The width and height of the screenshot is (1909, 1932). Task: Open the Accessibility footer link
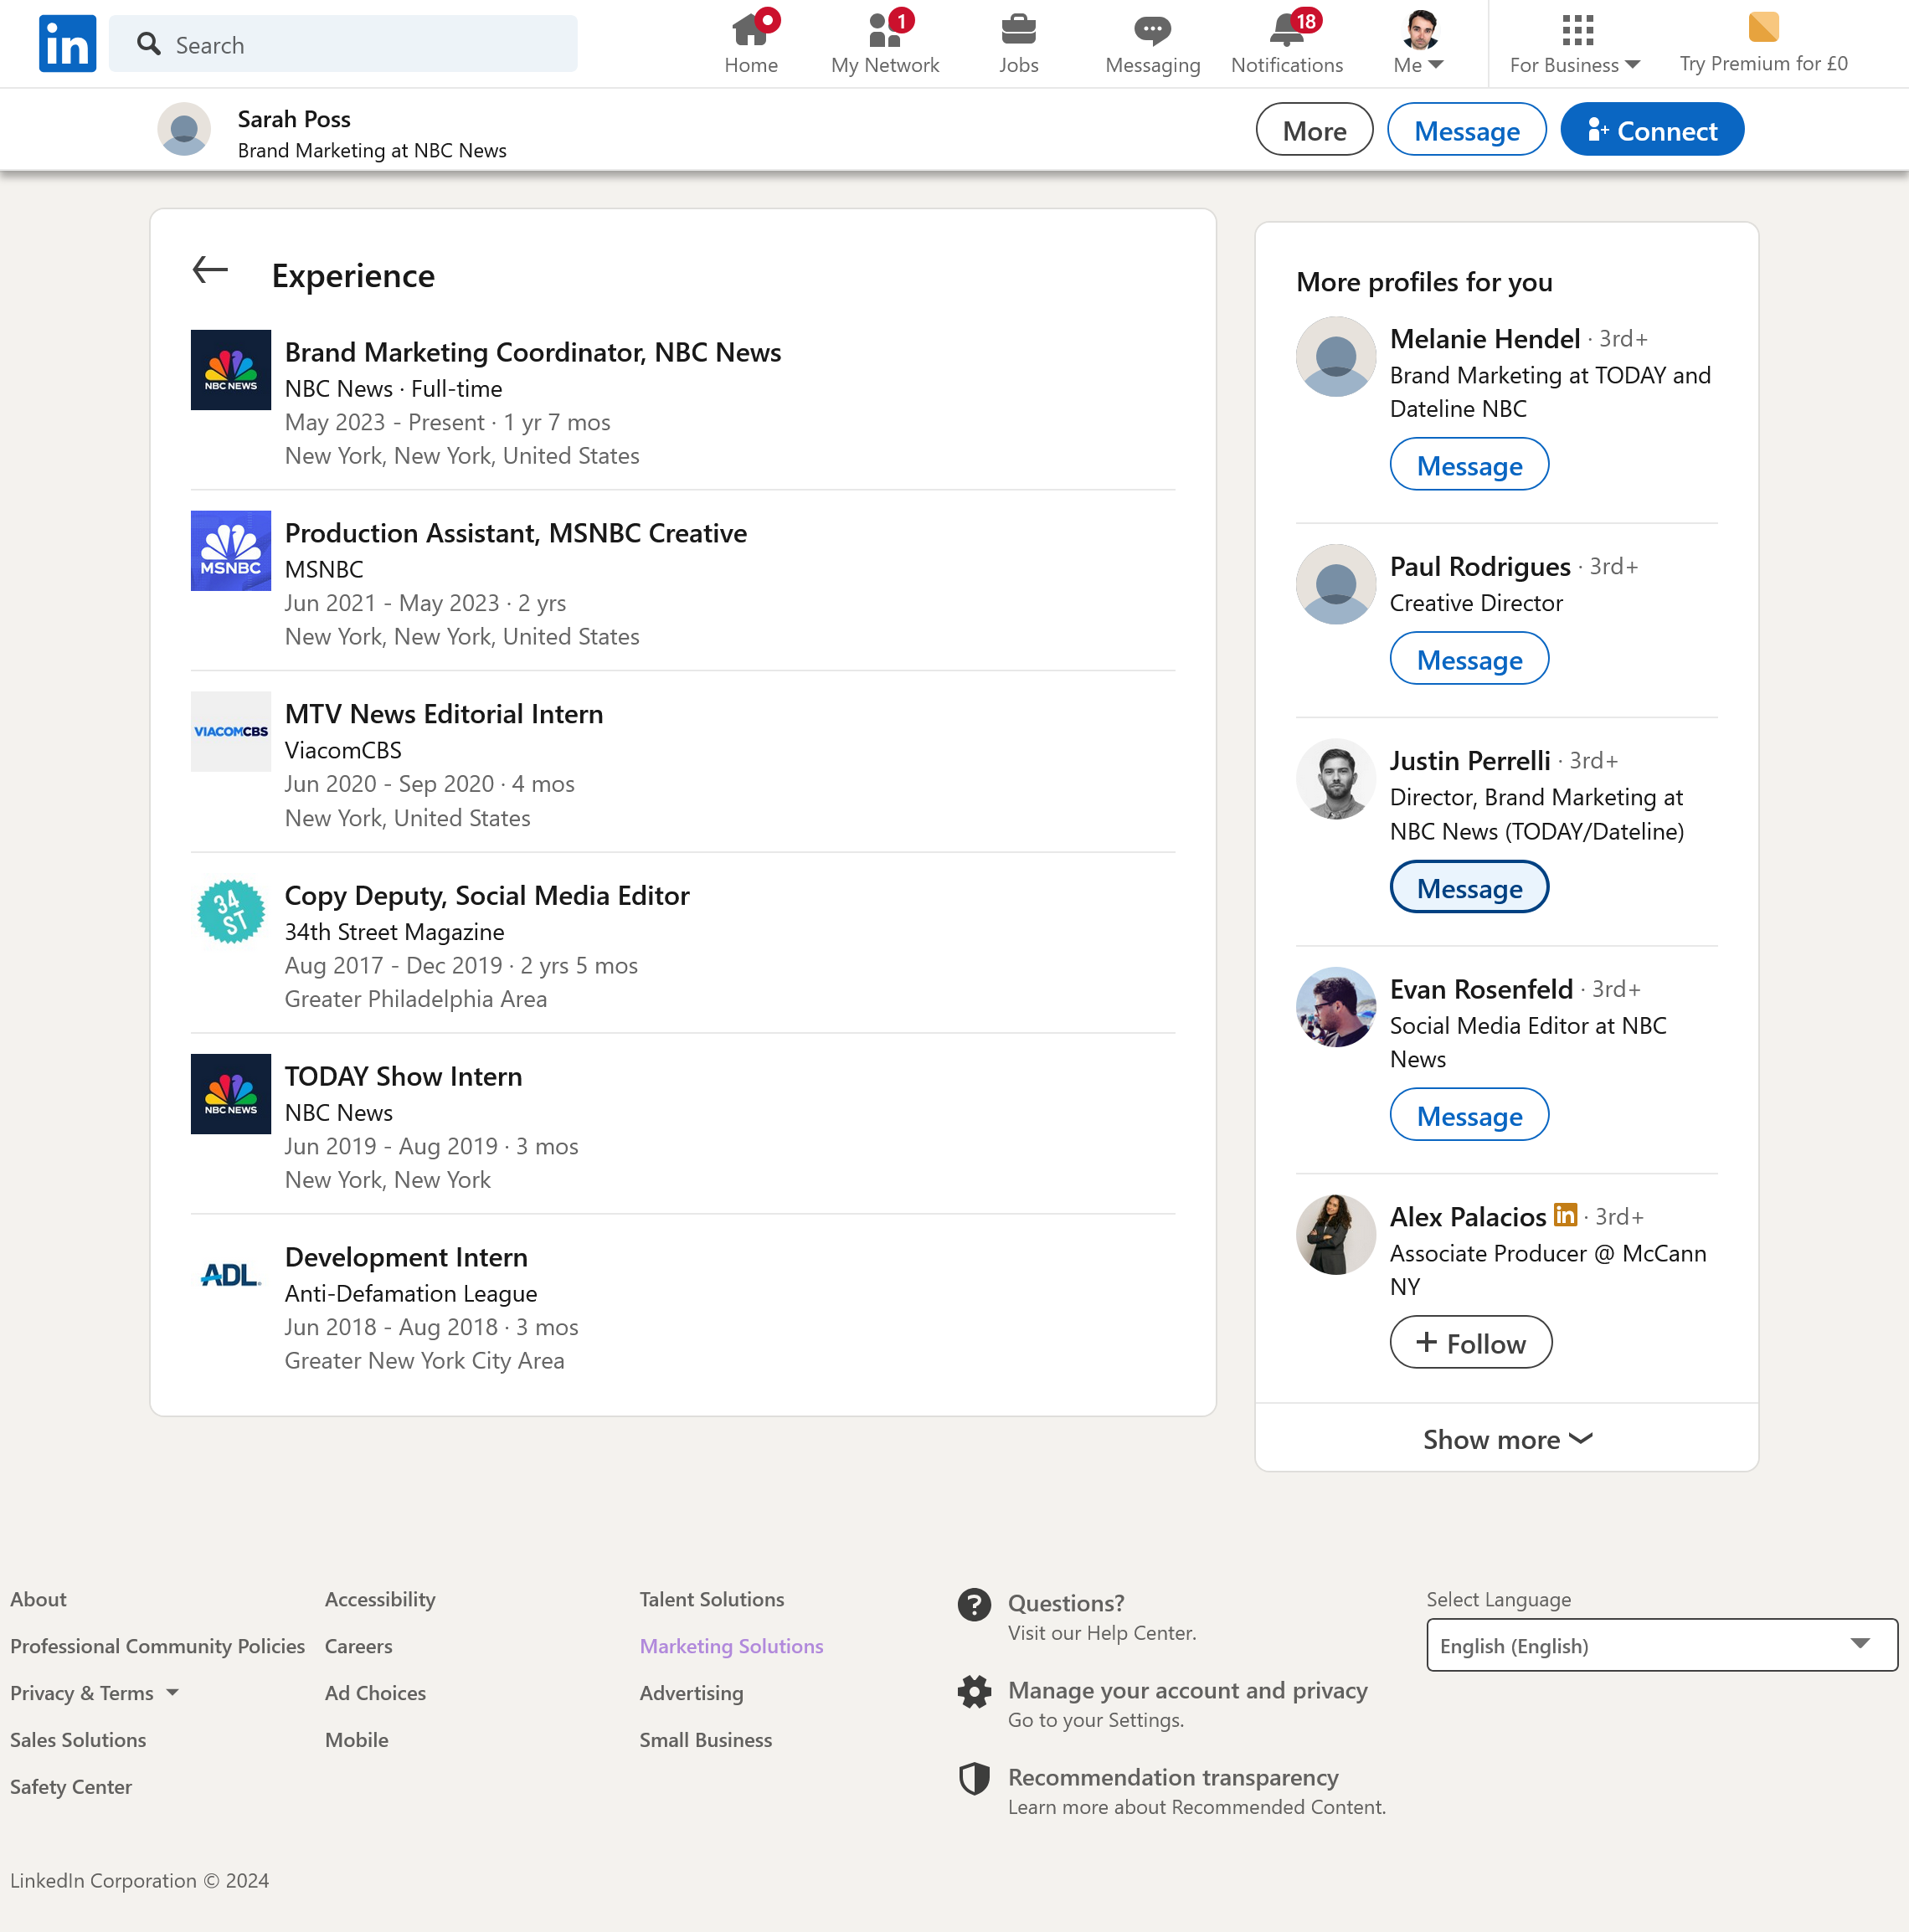tap(380, 1599)
